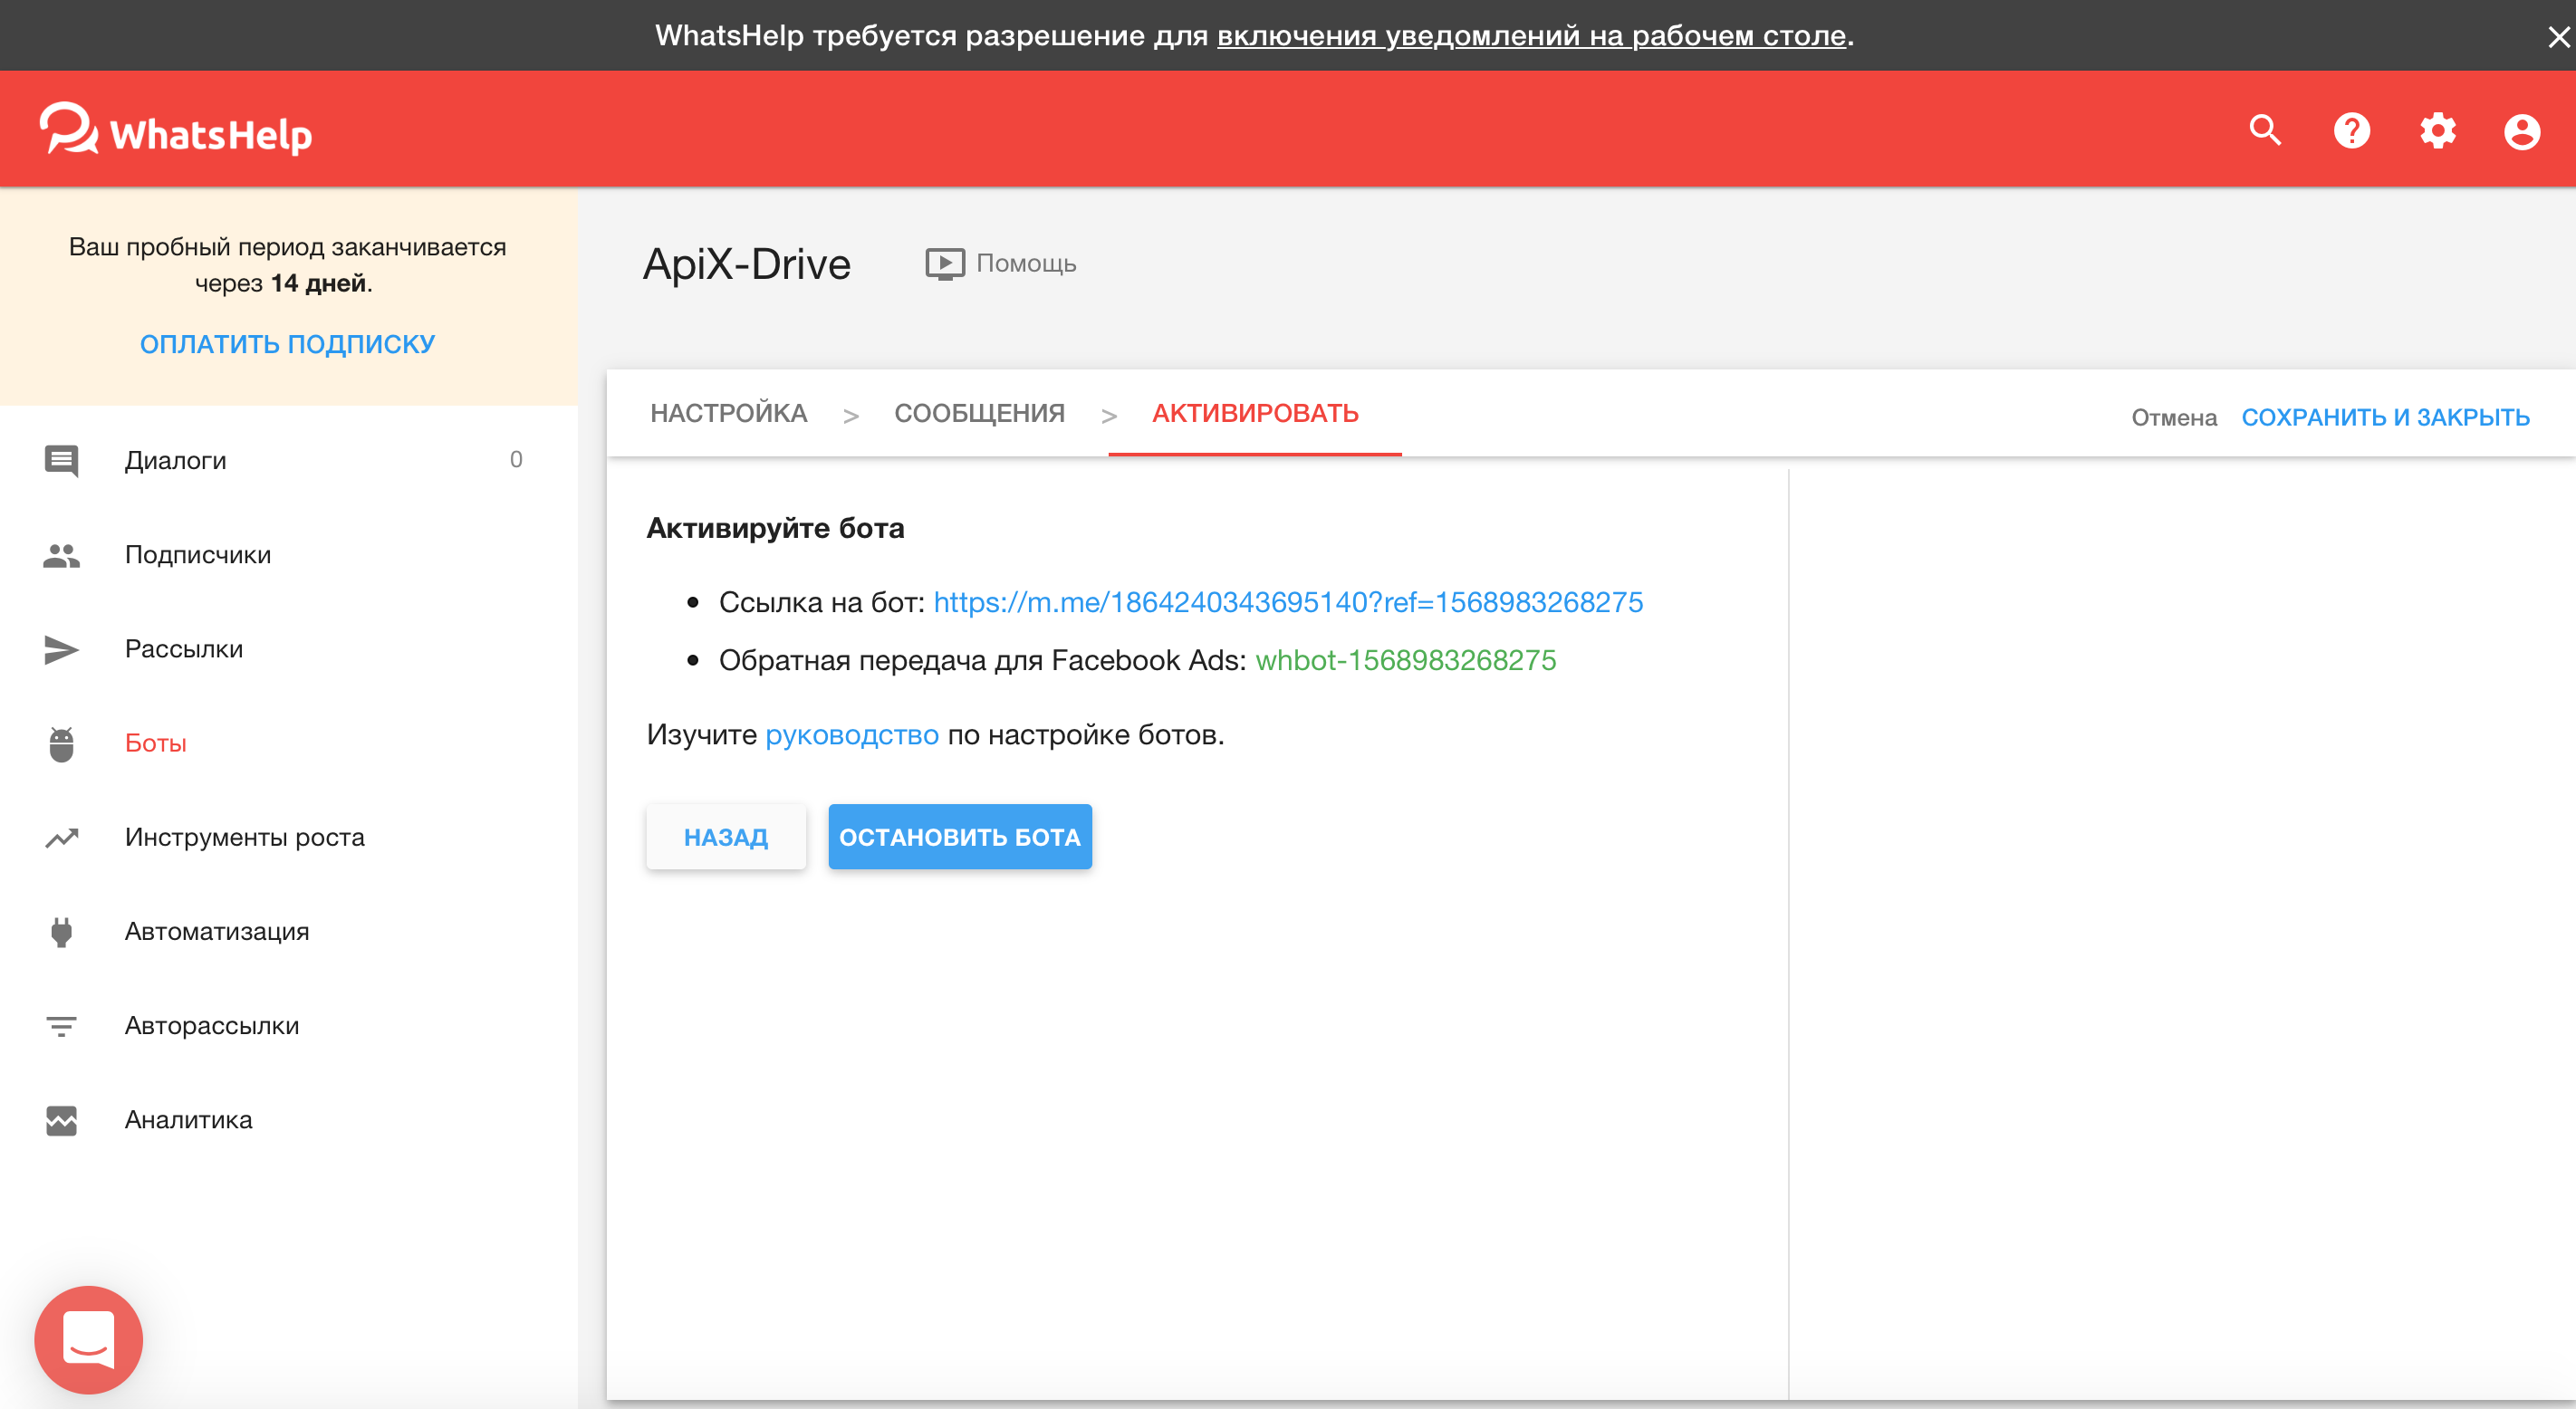Screen dimensions: 2576x1409
Task: Open the help question mark icon
Action: [2351, 131]
